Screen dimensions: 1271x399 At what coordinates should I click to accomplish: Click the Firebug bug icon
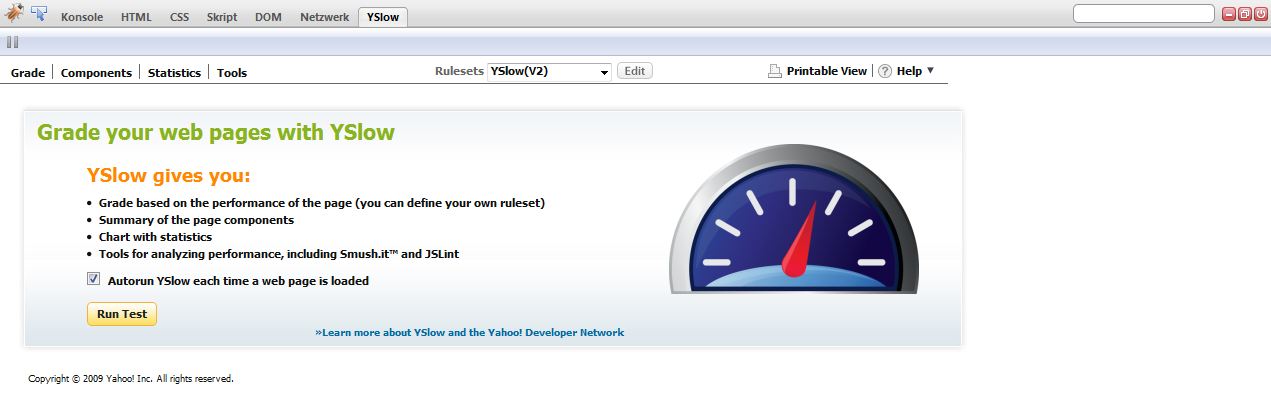tap(14, 14)
